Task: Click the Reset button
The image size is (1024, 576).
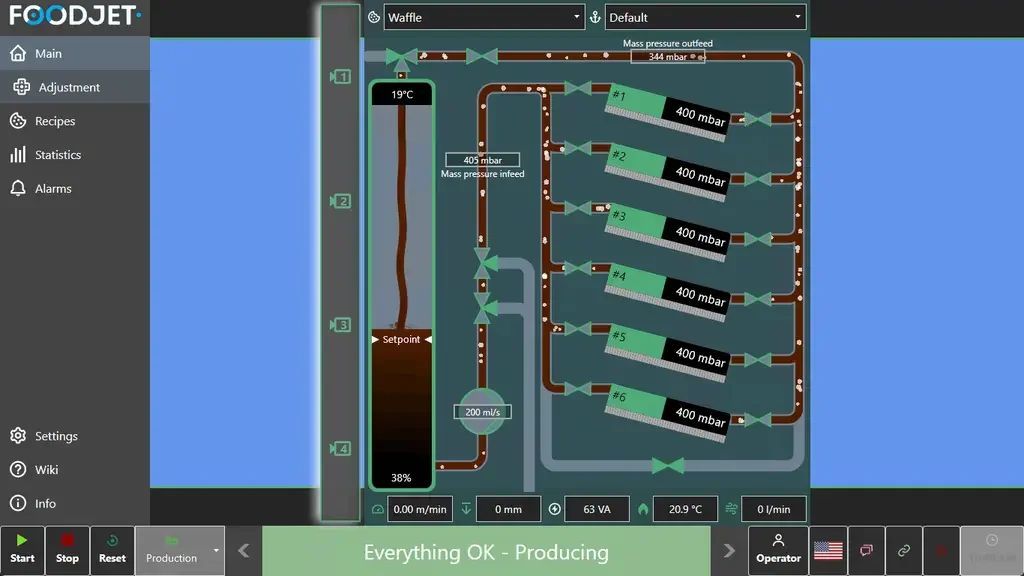Action: coord(112,551)
